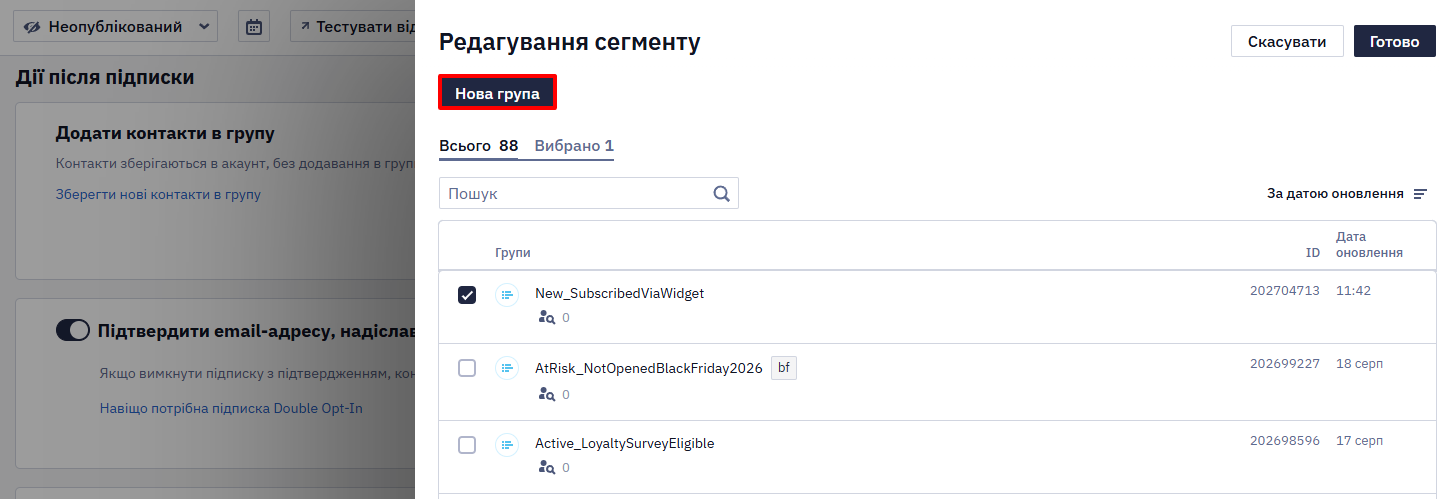Image resolution: width=1440 pixels, height=499 pixels.
Task: Click contacts count icon under New_SubscribedViaWidget
Action: pyautogui.click(x=546, y=318)
